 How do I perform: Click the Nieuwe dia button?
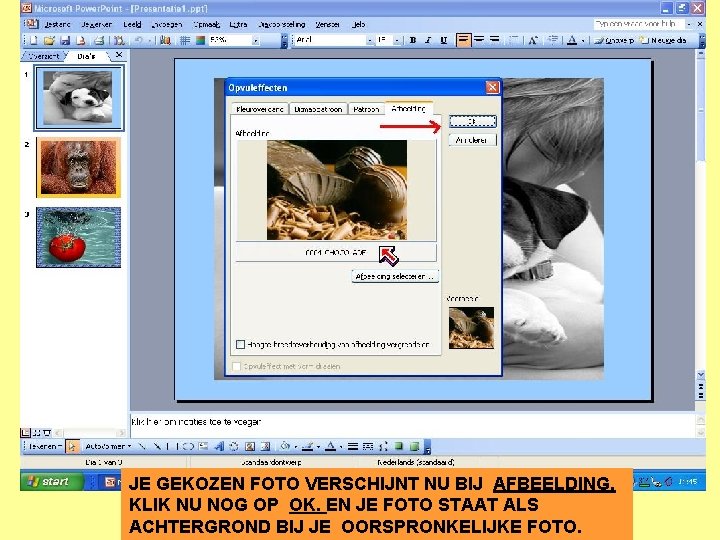click(x=664, y=40)
